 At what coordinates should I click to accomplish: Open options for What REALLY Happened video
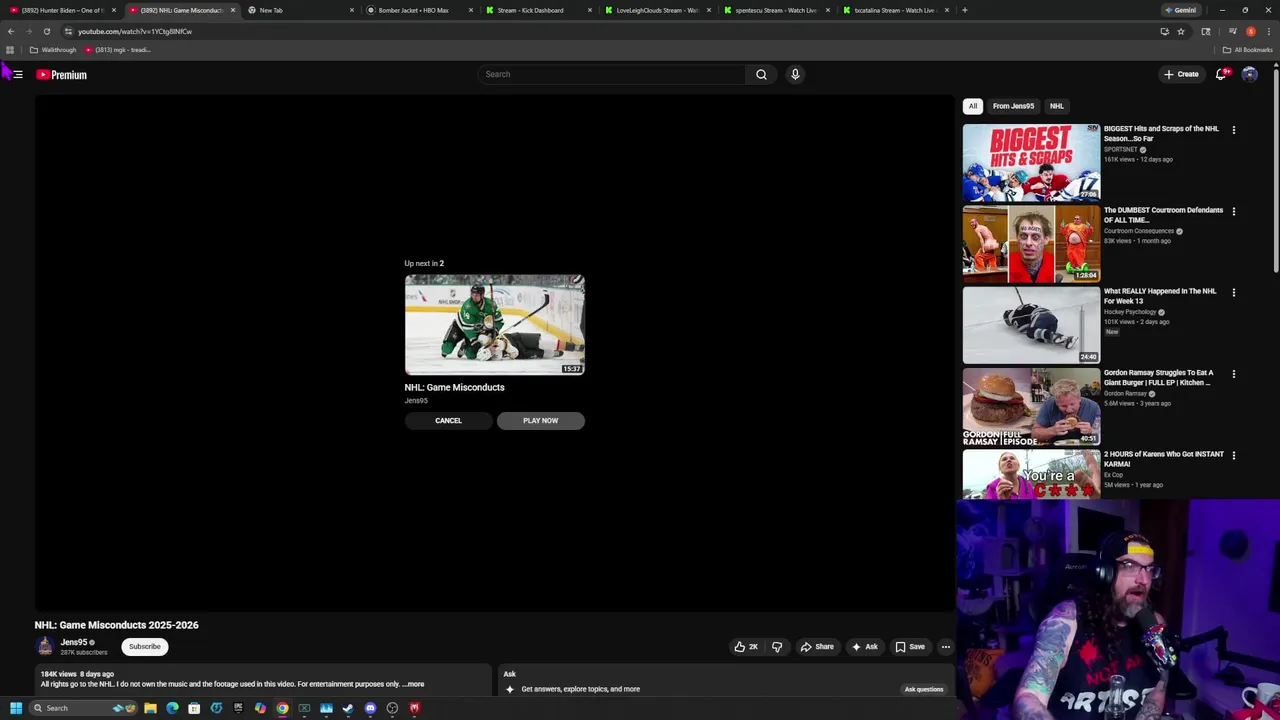(1233, 293)
